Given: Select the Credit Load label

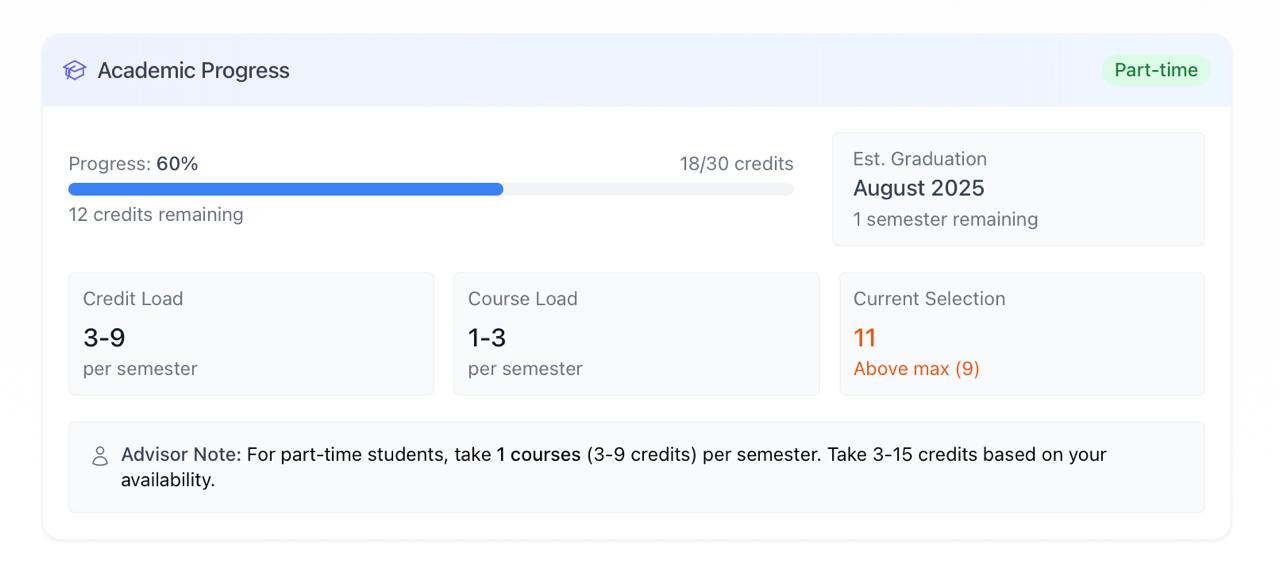Looking at the screenshot, I should click(x=133, y=299).
